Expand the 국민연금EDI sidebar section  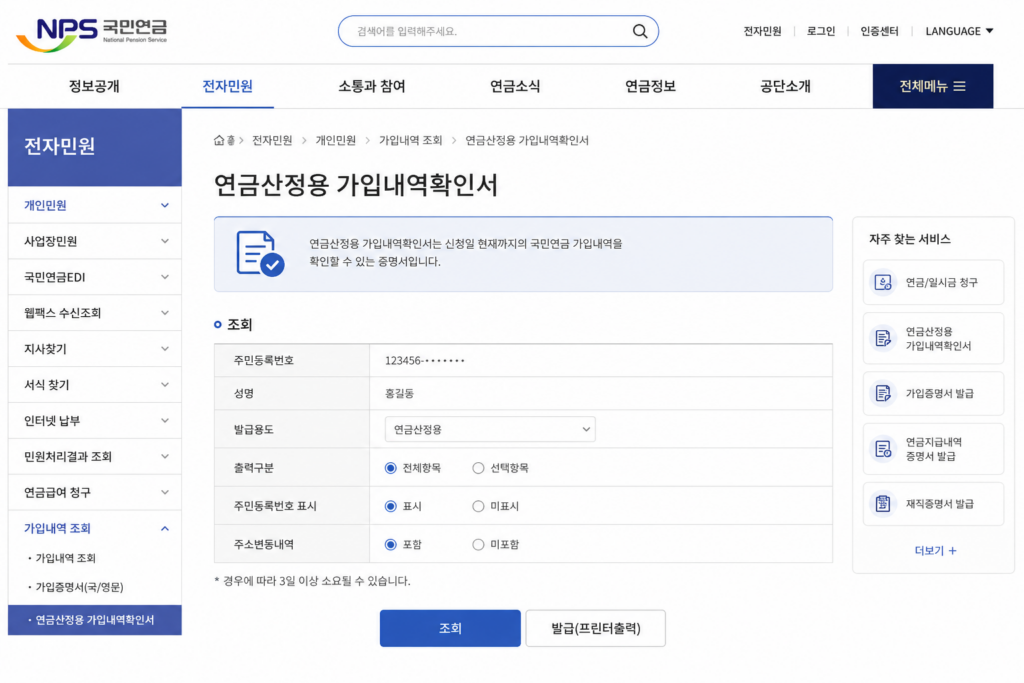pos(95,277)
